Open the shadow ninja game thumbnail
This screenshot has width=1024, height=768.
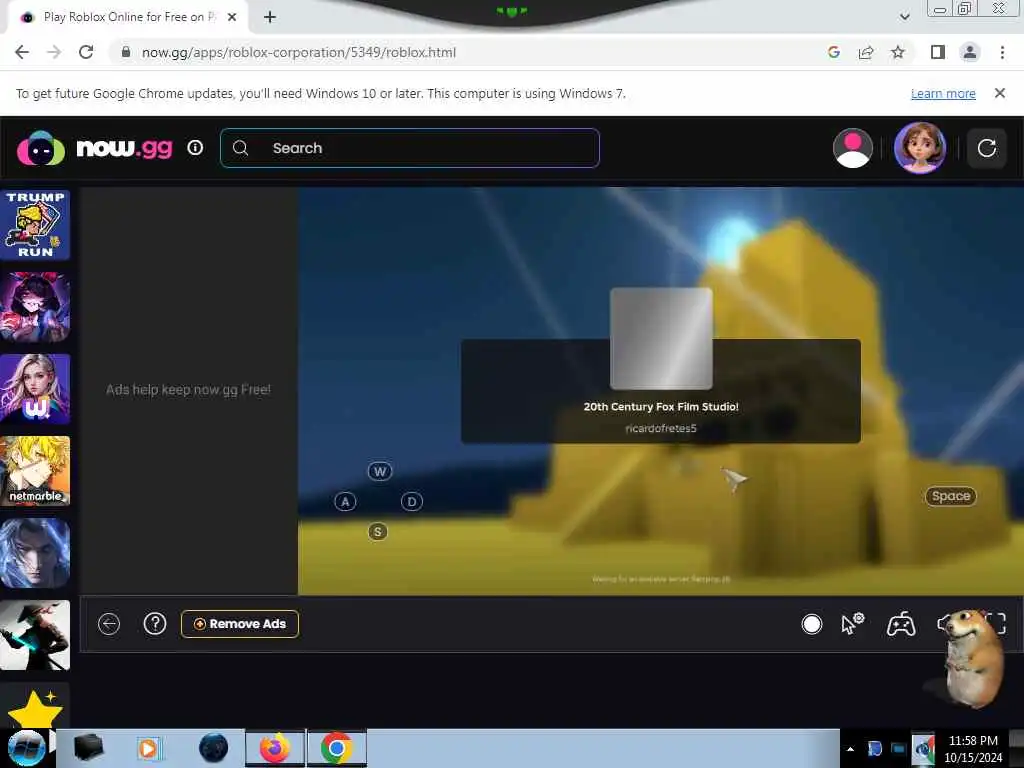(35, 635)
